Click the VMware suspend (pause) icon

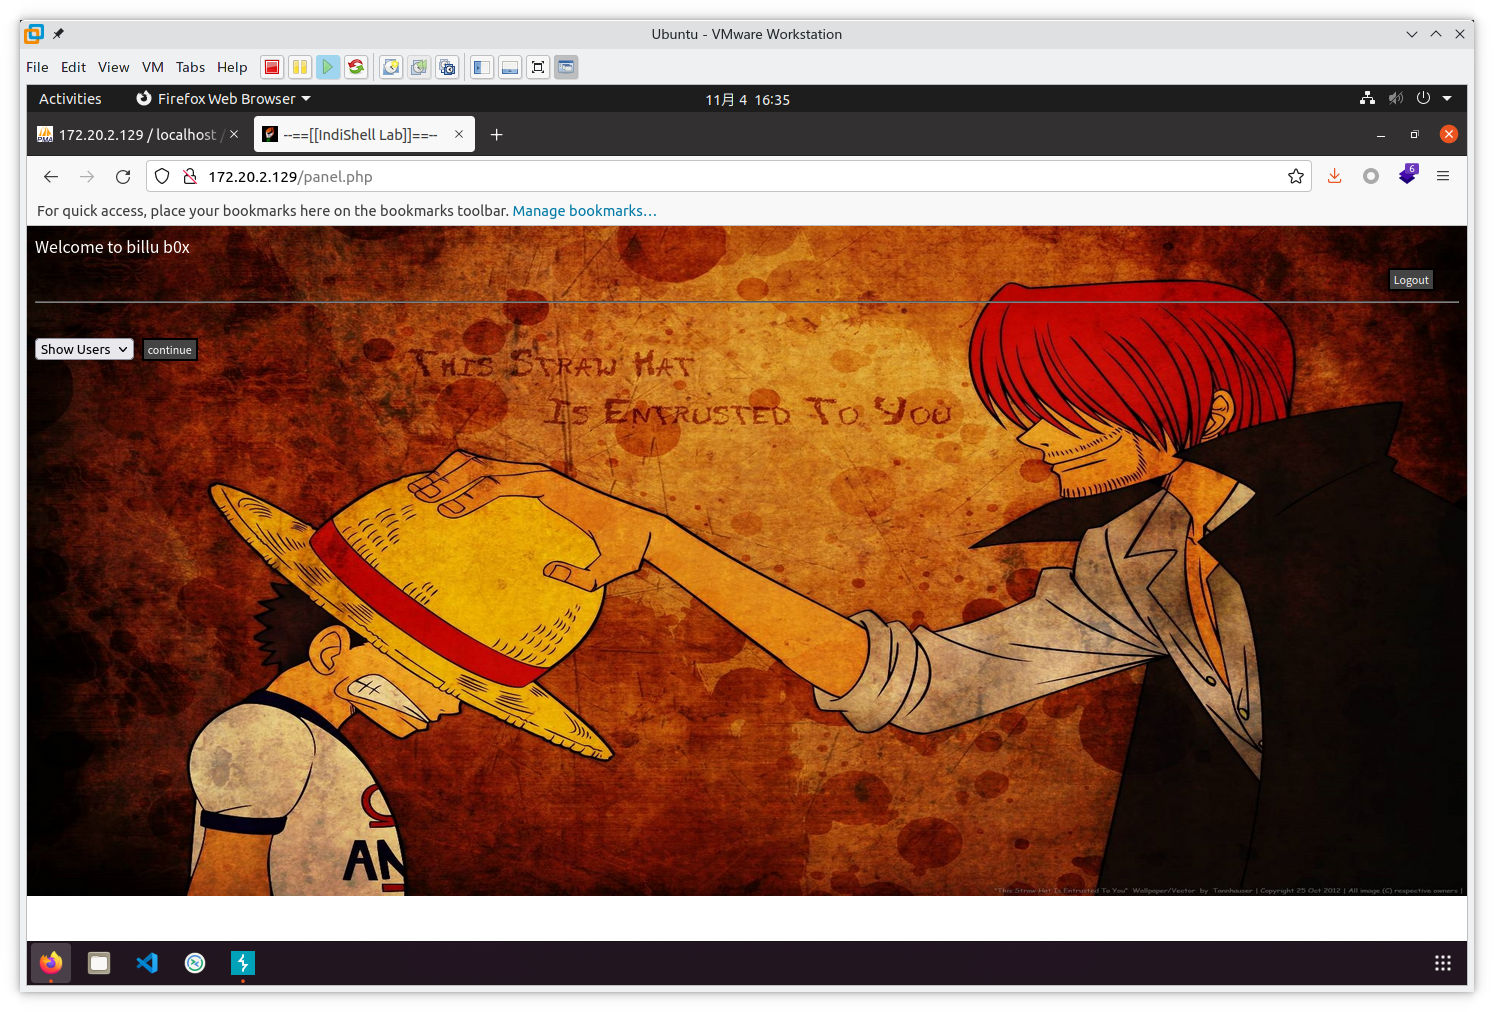point(300,67)
